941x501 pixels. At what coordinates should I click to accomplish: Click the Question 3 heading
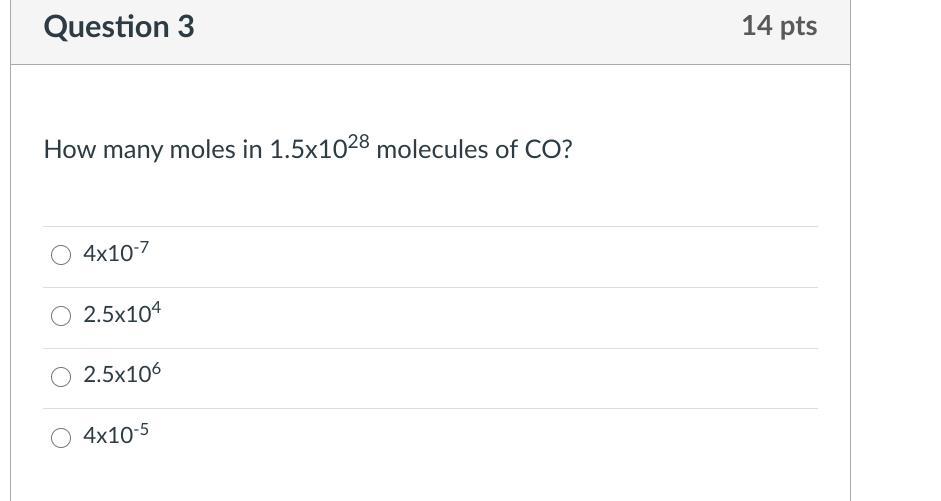(118, 27)
